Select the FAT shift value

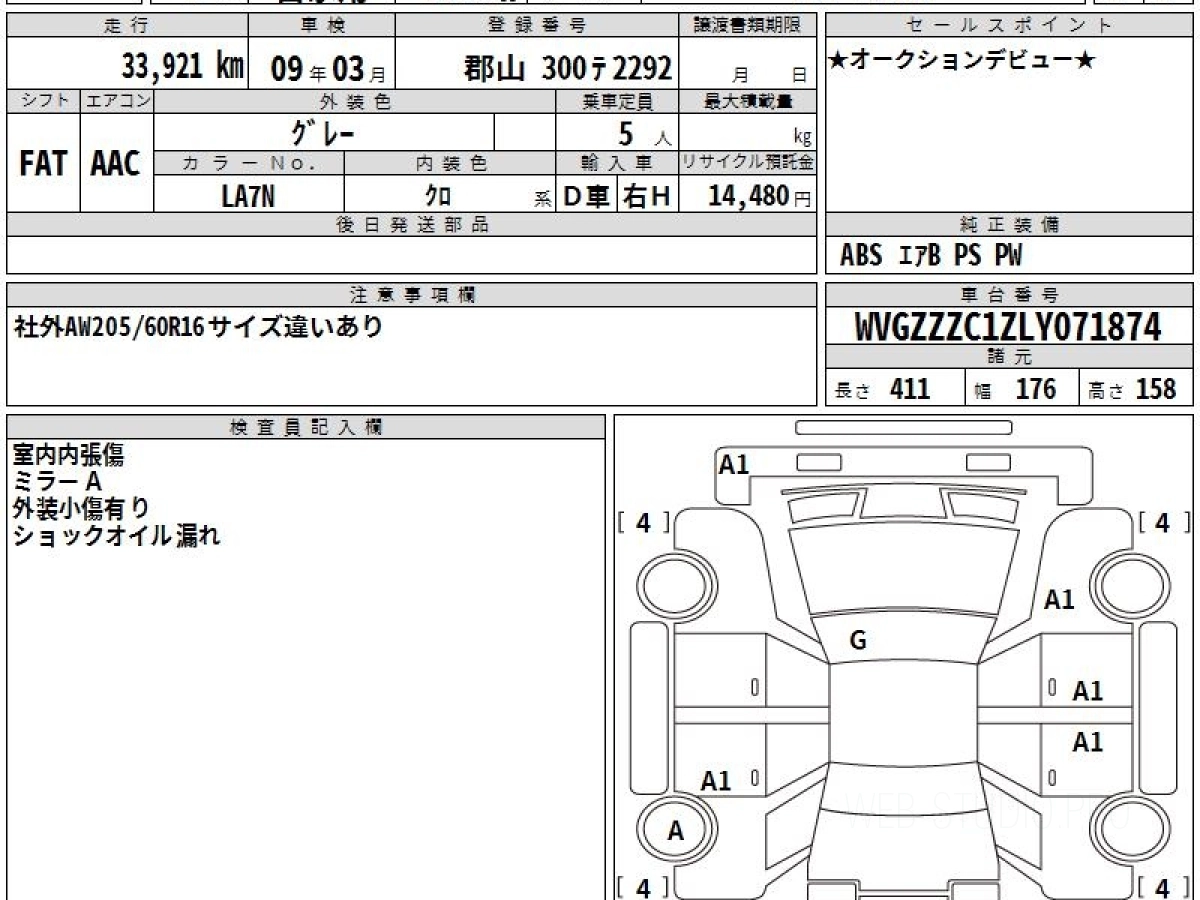tap(43, 164)
